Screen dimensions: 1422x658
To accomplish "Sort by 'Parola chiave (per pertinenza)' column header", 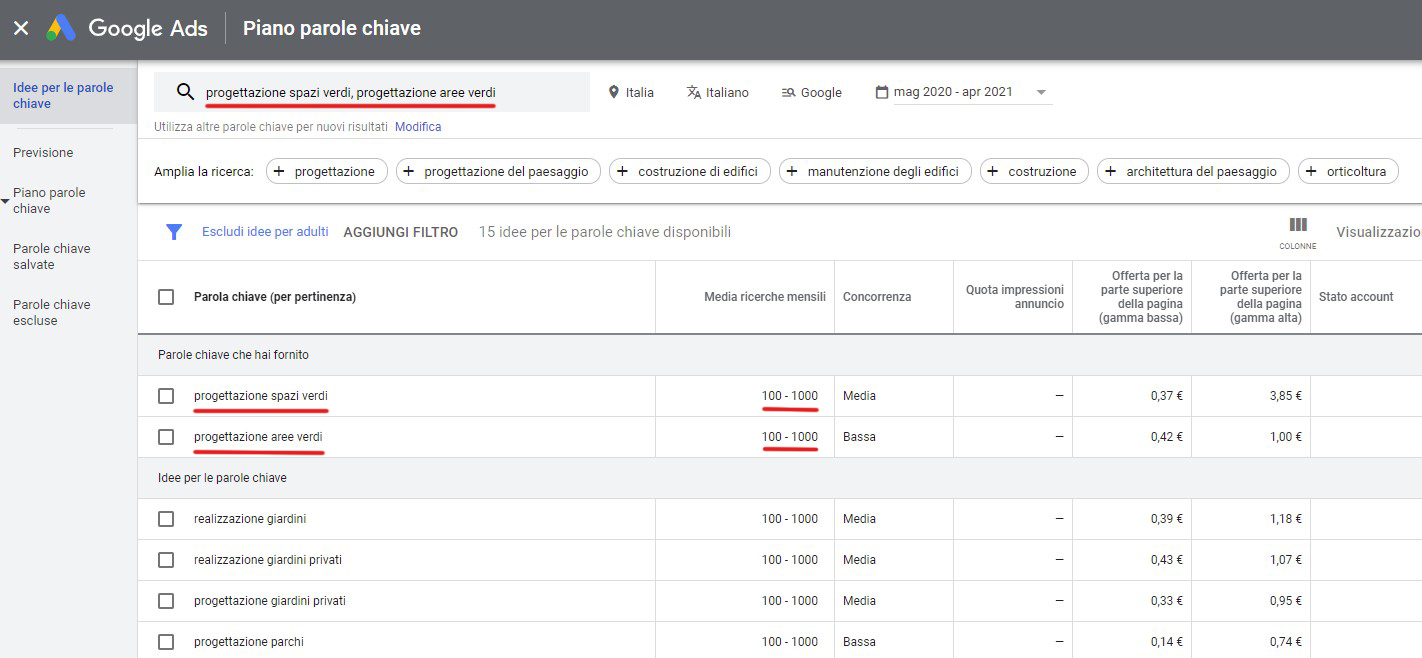I will click(275, 297).
